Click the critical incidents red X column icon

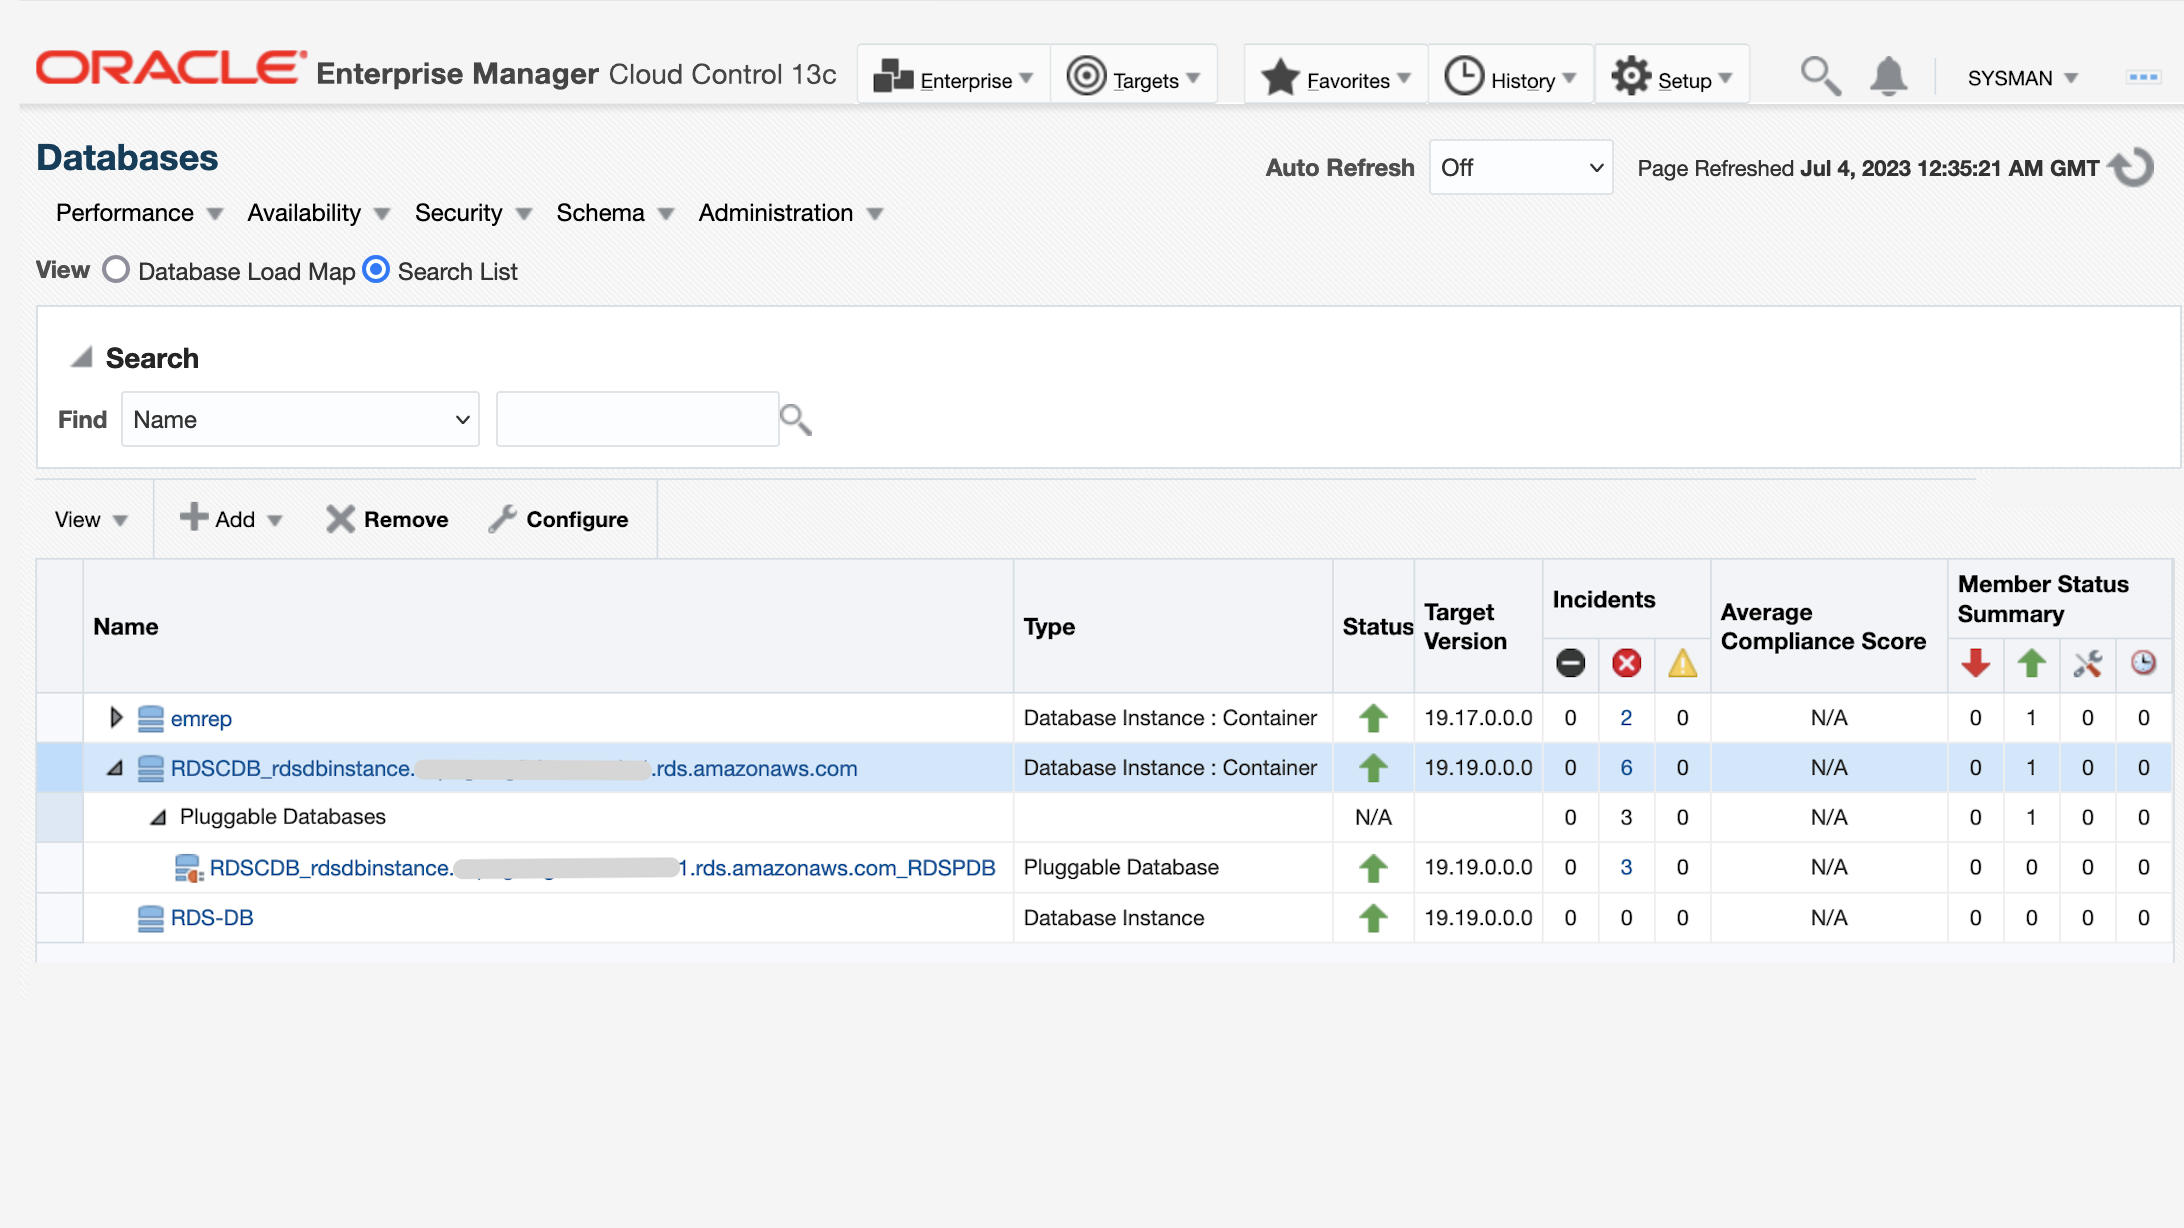(1626, 663)
